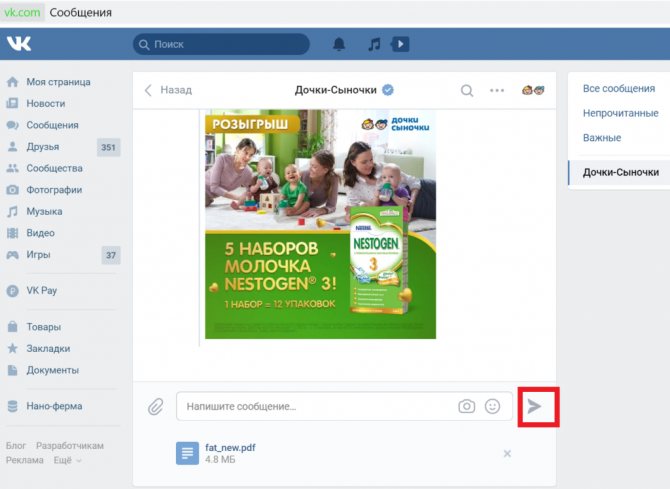Open VK Pay in sidebar
Viewport: 670px width, 489px height.
point(41,290)
